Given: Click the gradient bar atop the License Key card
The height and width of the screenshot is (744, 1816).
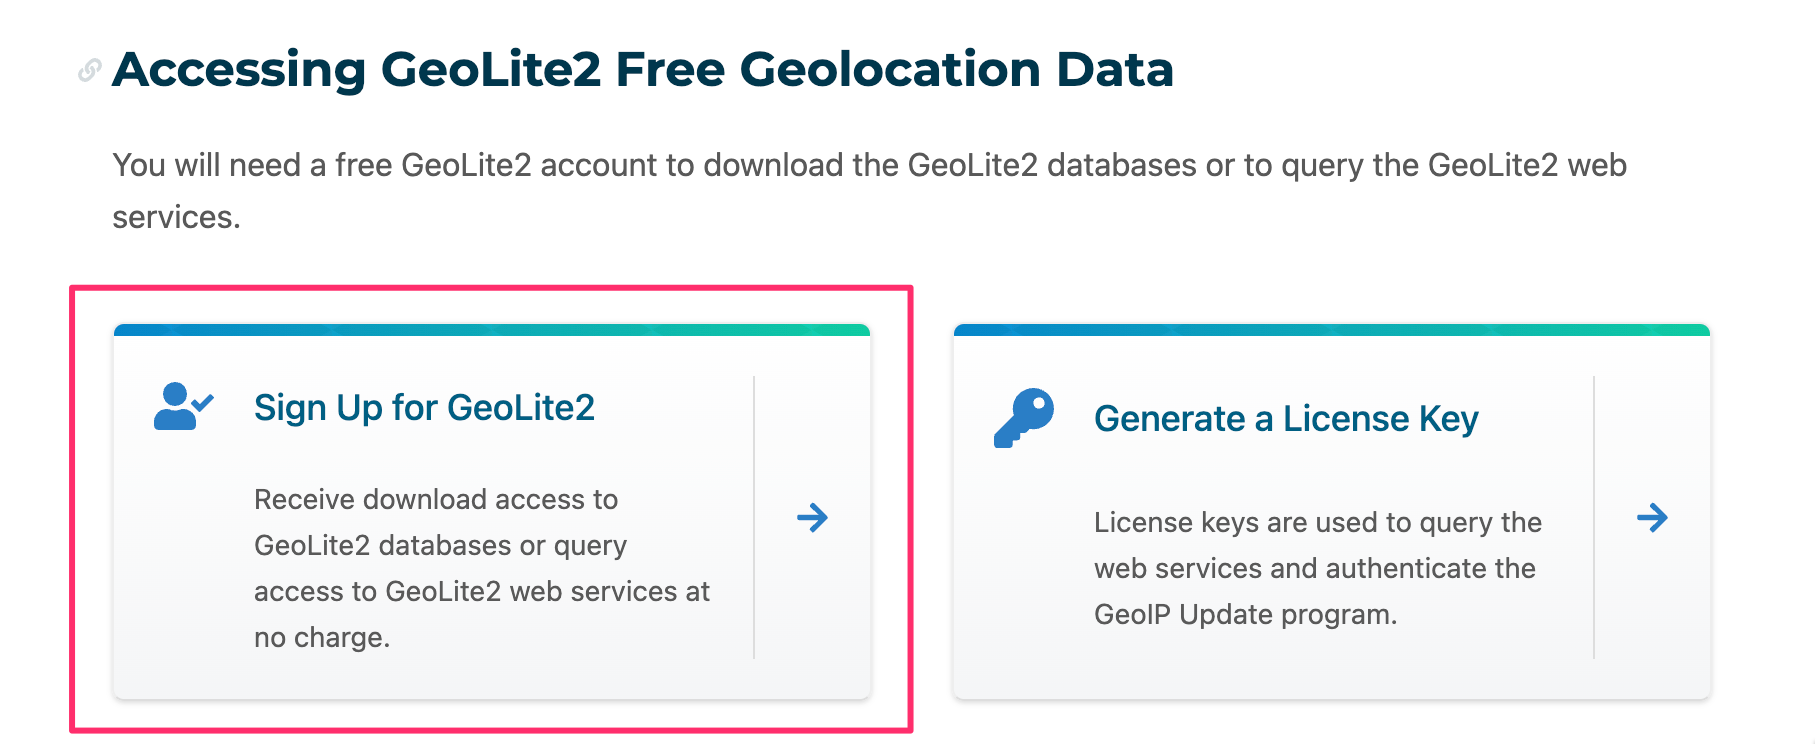Looking at the screenshot, I should [1333, 328].
